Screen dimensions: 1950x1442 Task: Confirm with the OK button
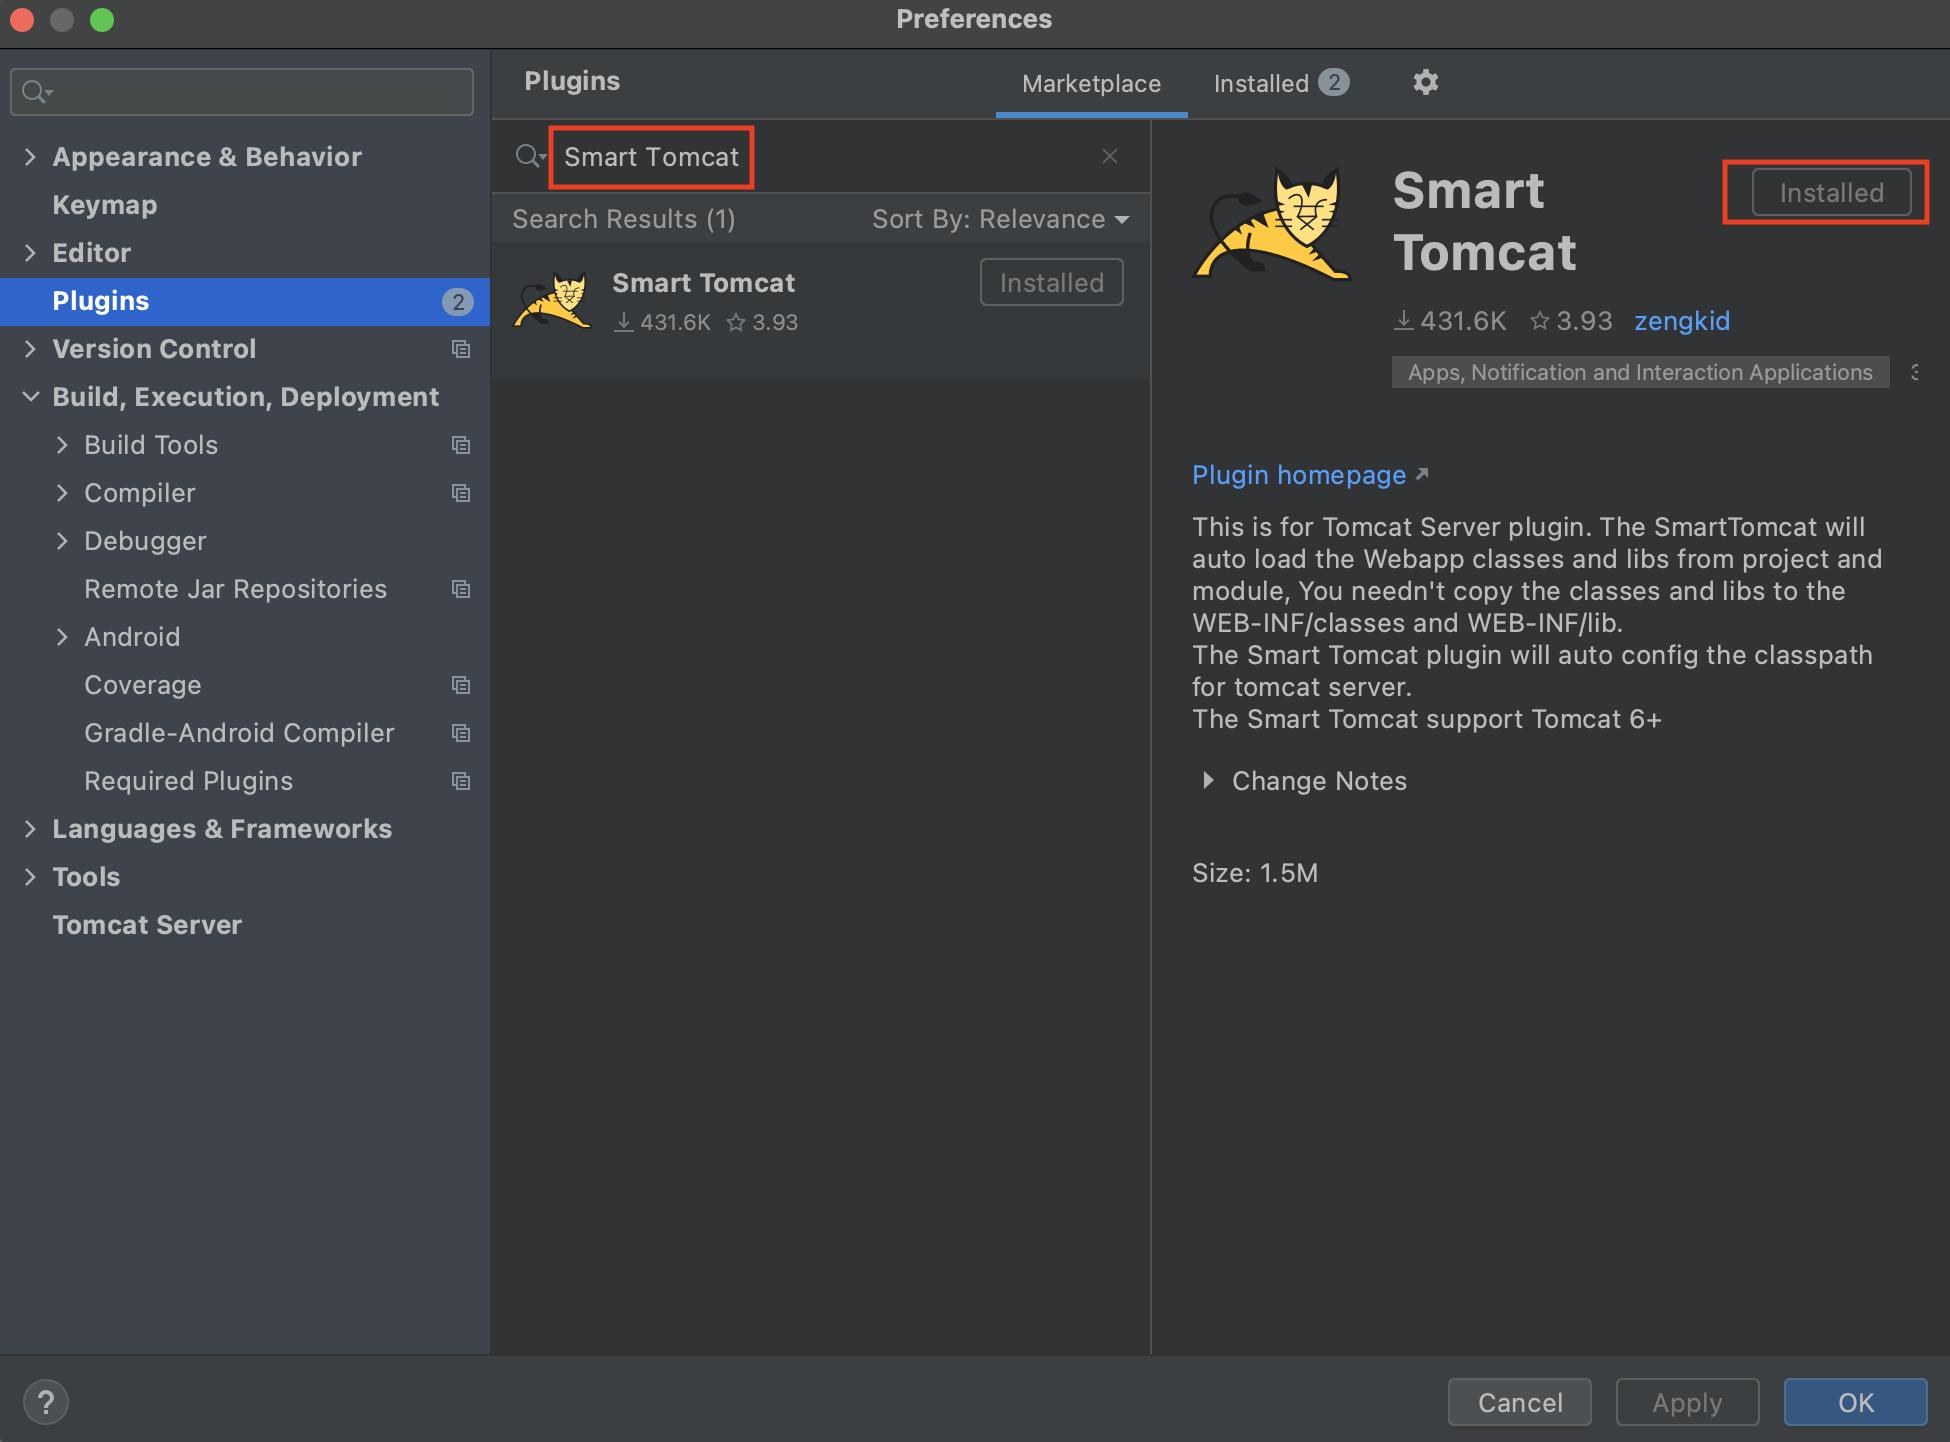coord(1855,1402)
